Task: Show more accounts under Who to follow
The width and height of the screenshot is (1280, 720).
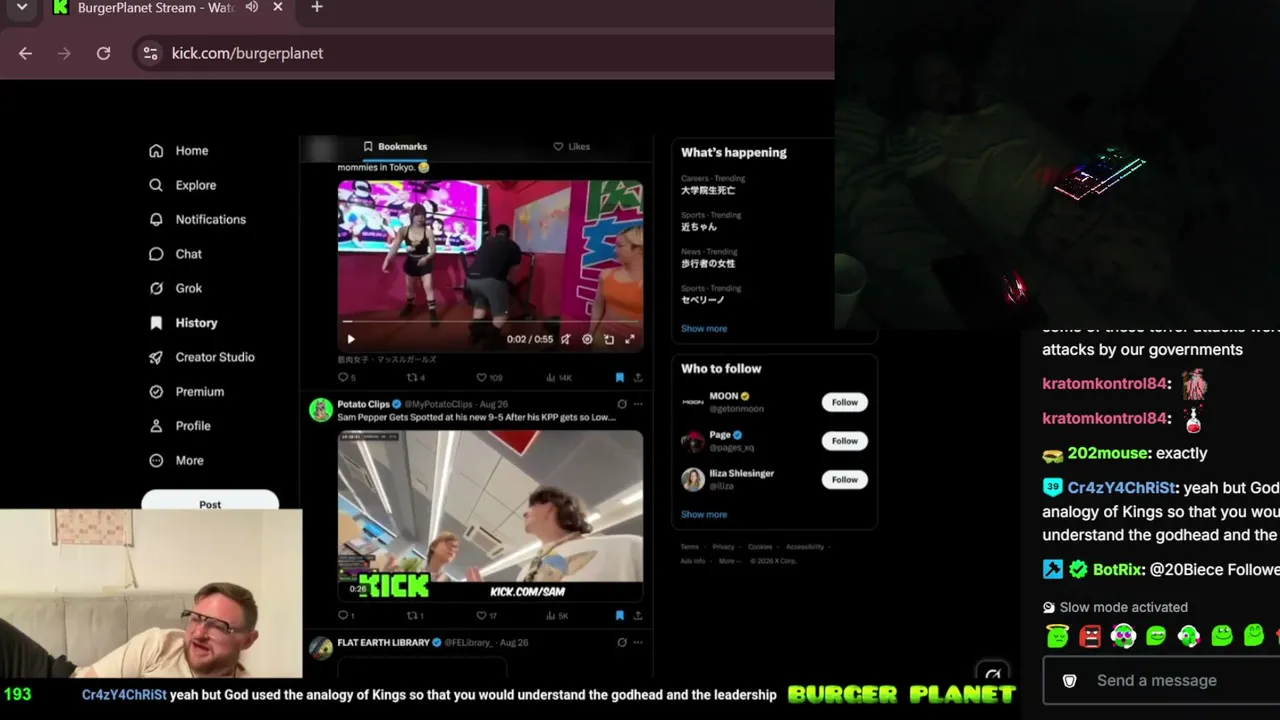Action: (704, 514)
